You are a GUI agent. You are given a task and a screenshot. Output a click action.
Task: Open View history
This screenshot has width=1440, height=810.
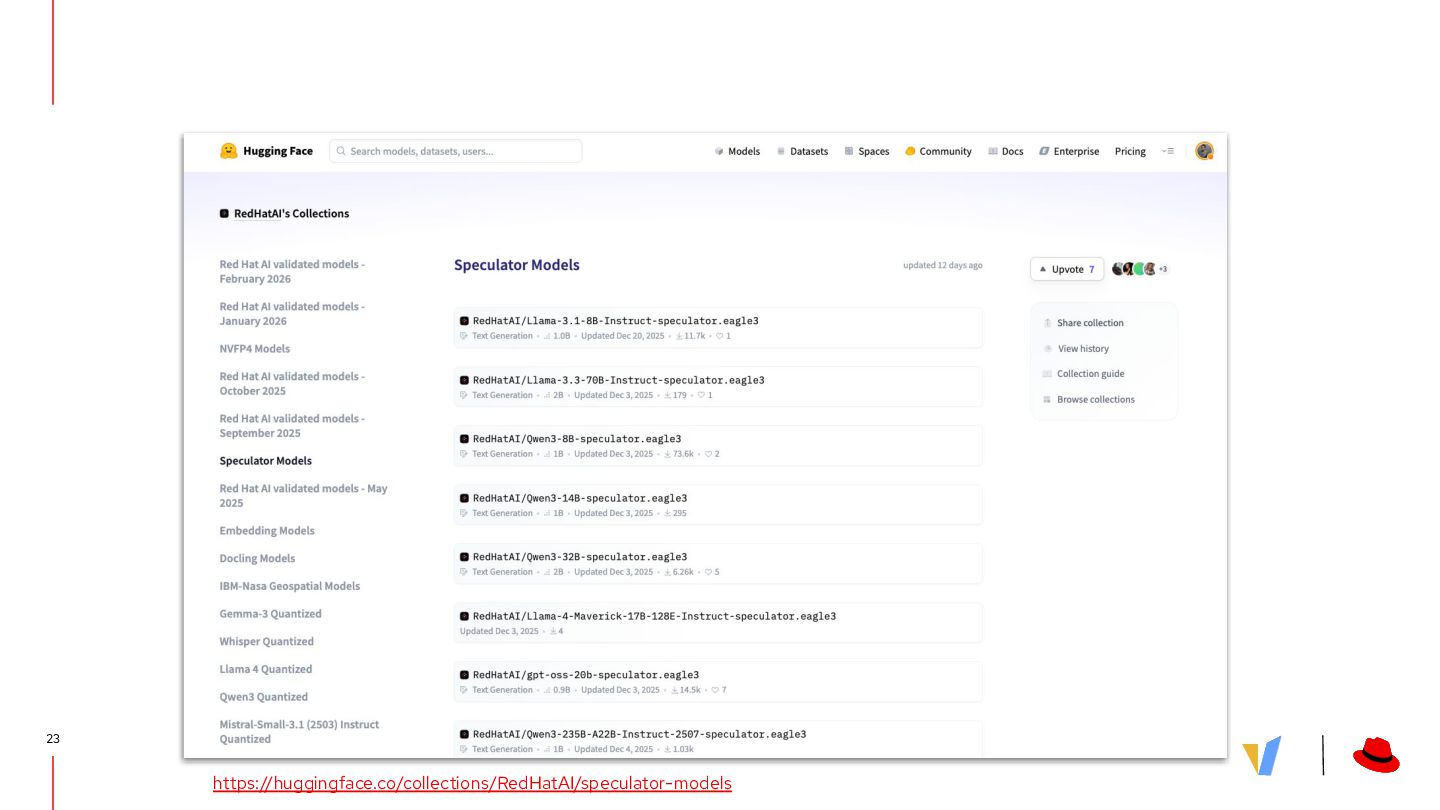coord(1083,349)
